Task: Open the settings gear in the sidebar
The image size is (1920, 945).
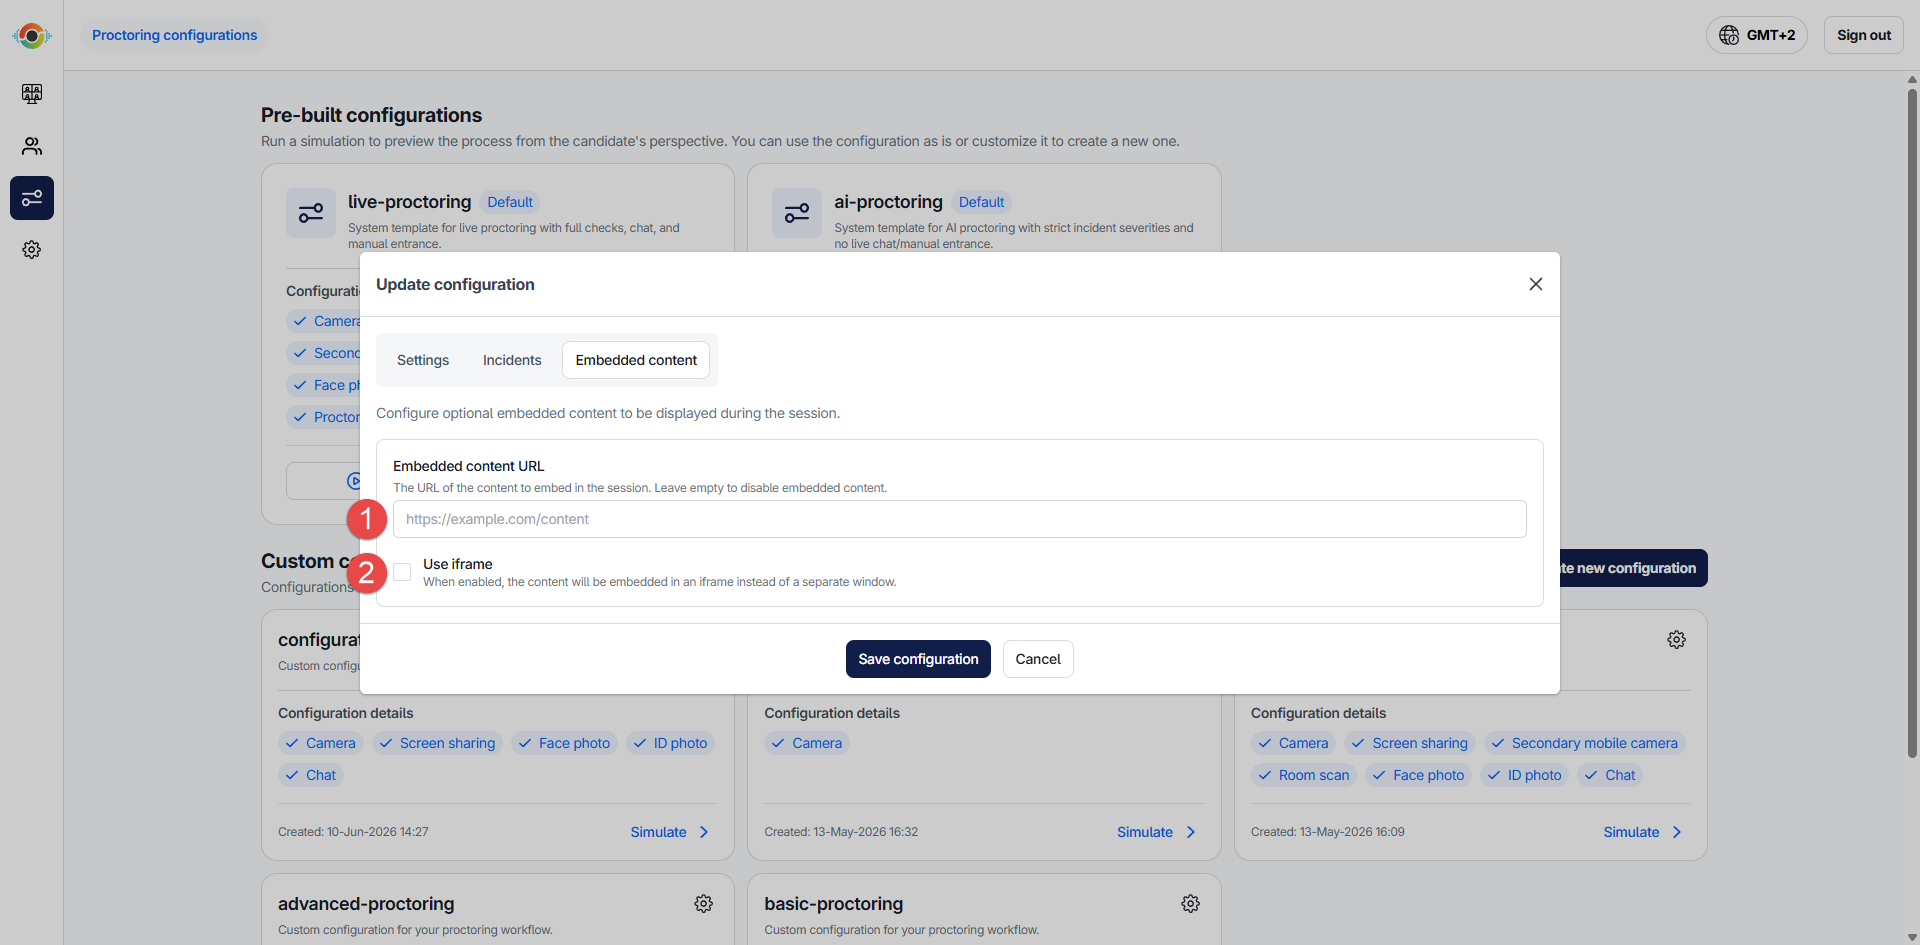Action: tap(32, 250)
